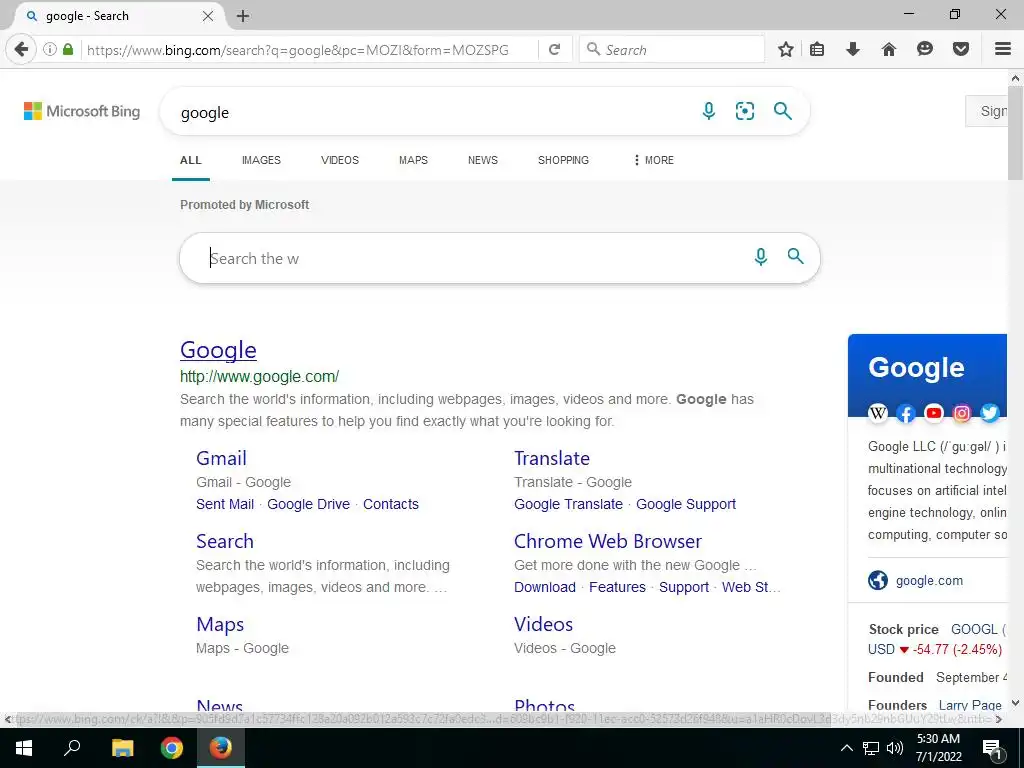The width and height of the screenshot is (1024, 768).
Task: Open the Features sublink under Chrome
Action: tap(617, 587)
